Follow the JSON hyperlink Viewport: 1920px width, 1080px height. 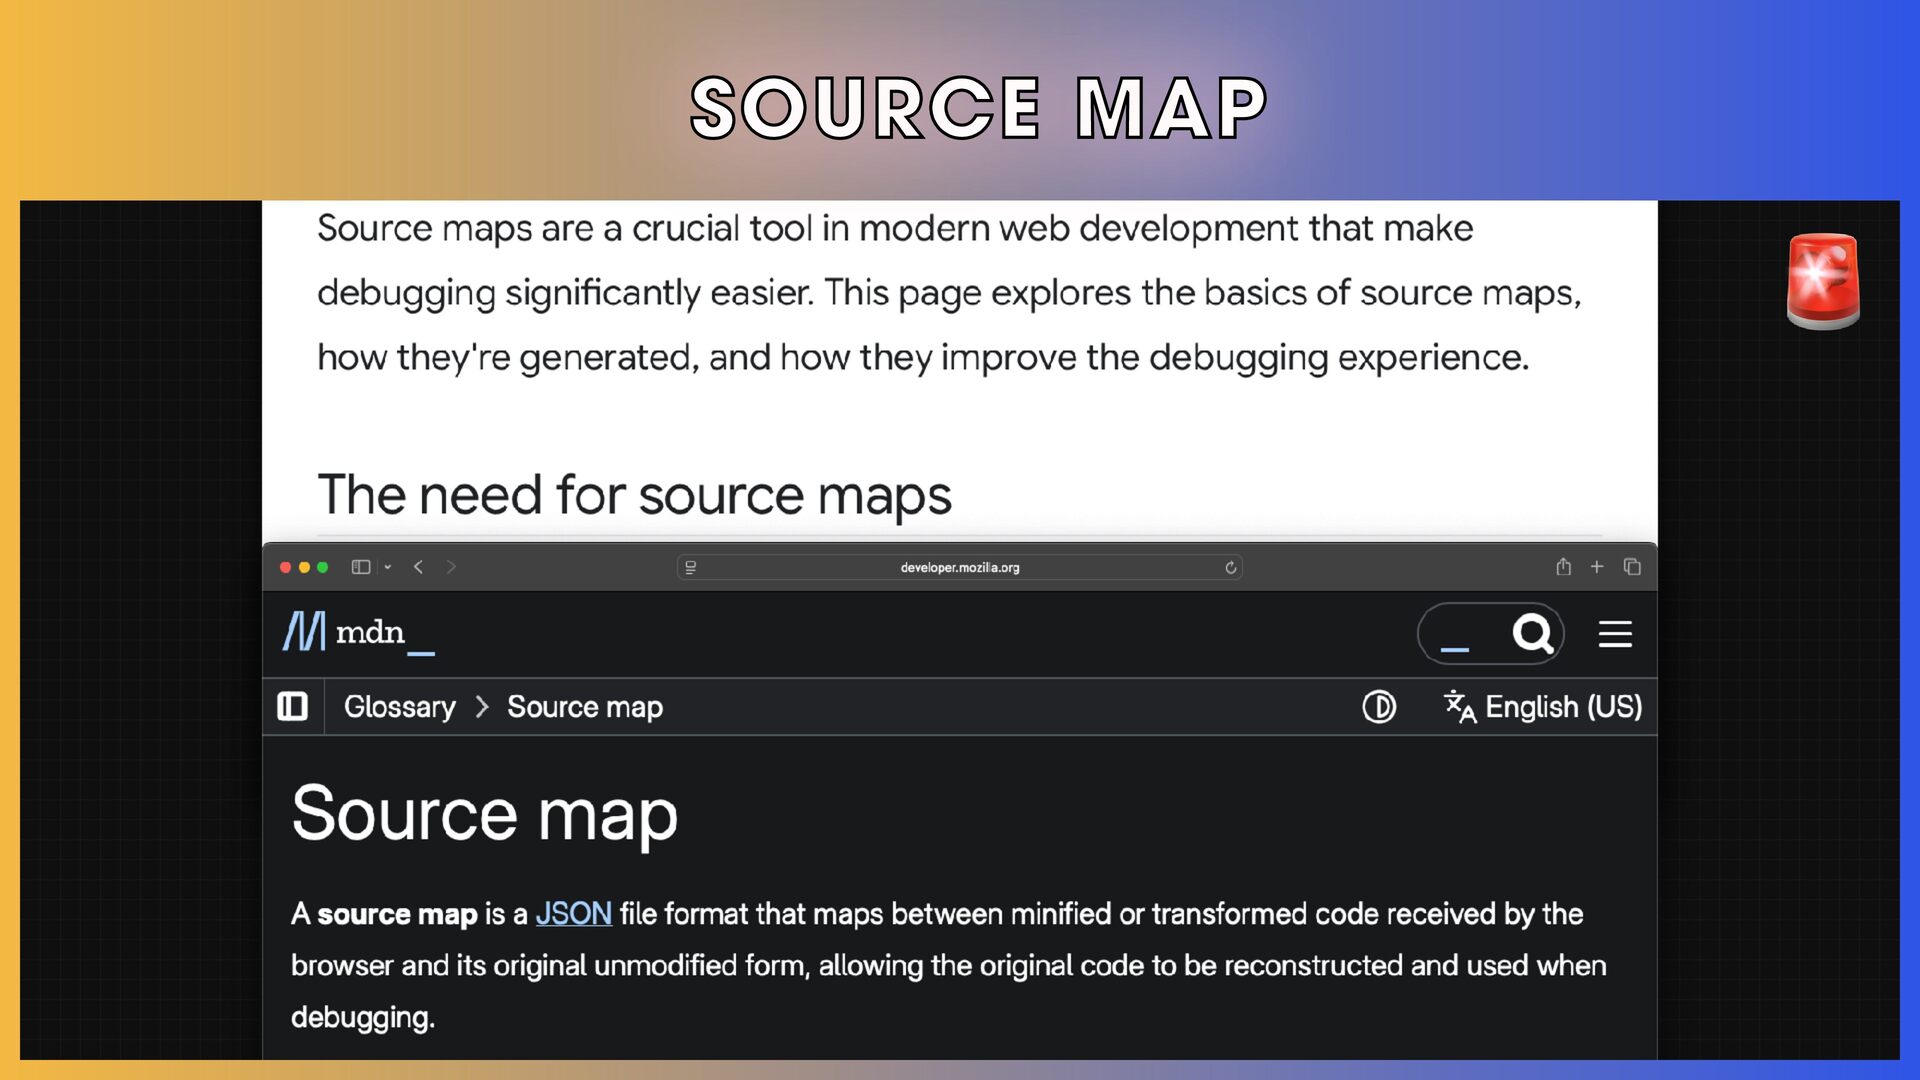573,914
